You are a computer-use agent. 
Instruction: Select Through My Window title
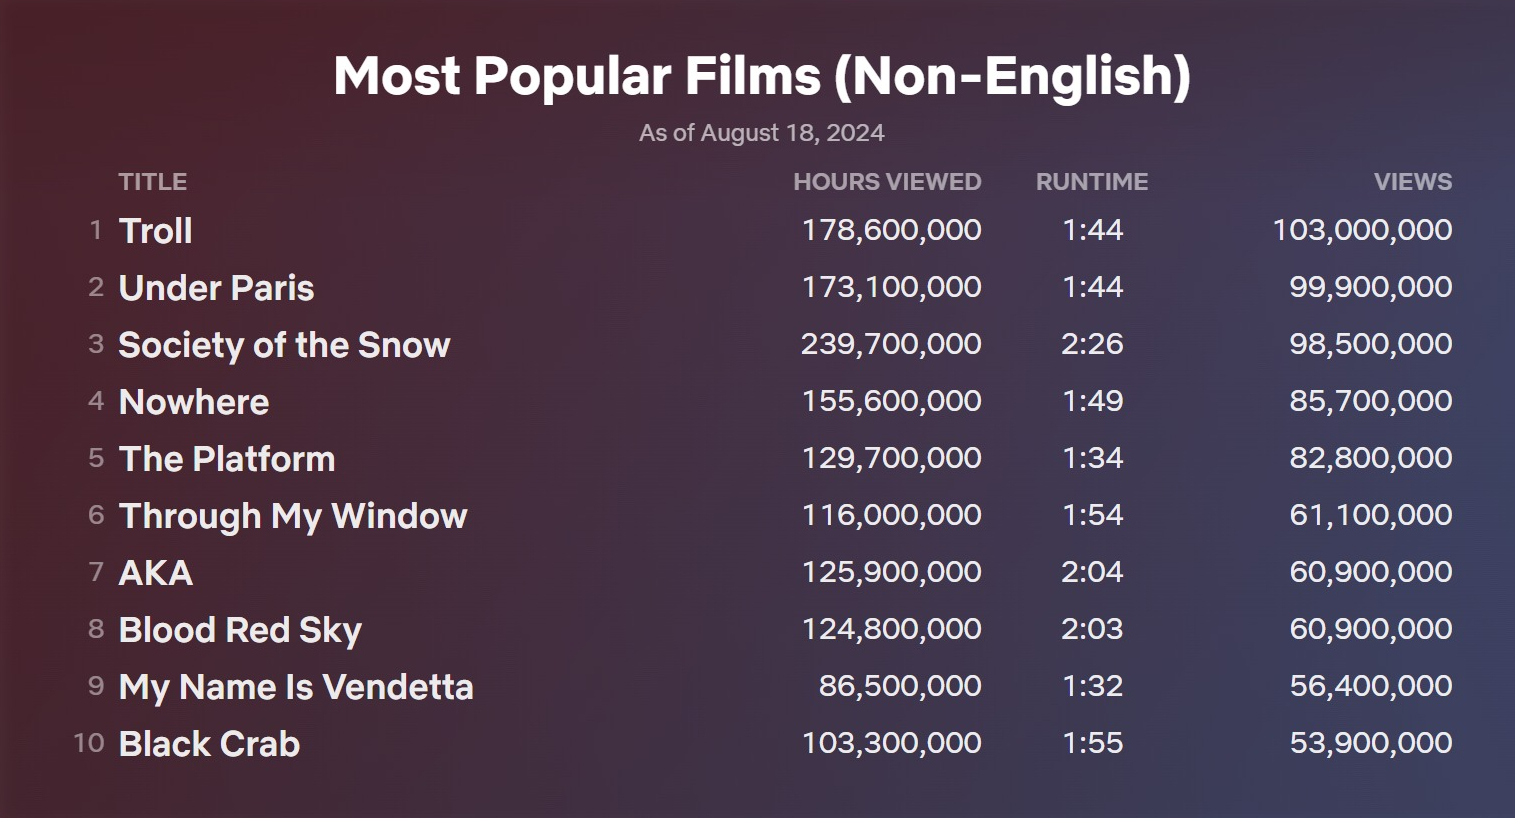coord(293,516)
